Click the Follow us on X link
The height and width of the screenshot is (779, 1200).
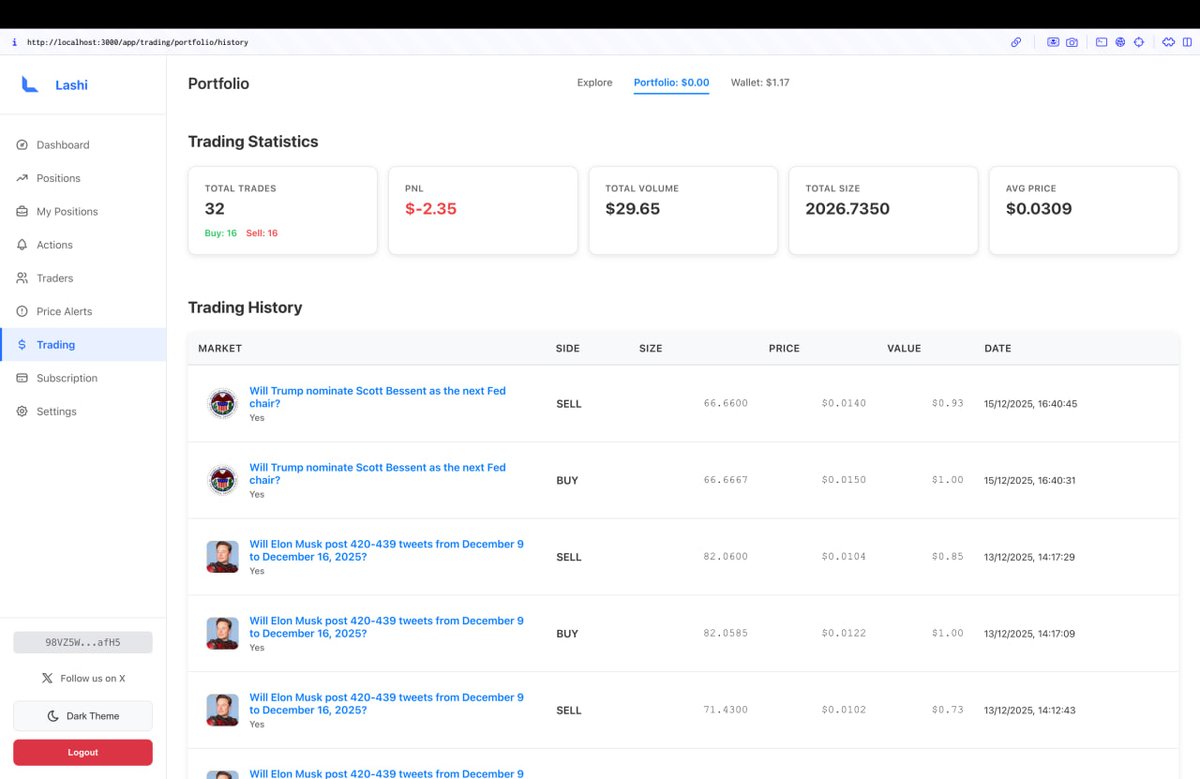click(83, 678)
